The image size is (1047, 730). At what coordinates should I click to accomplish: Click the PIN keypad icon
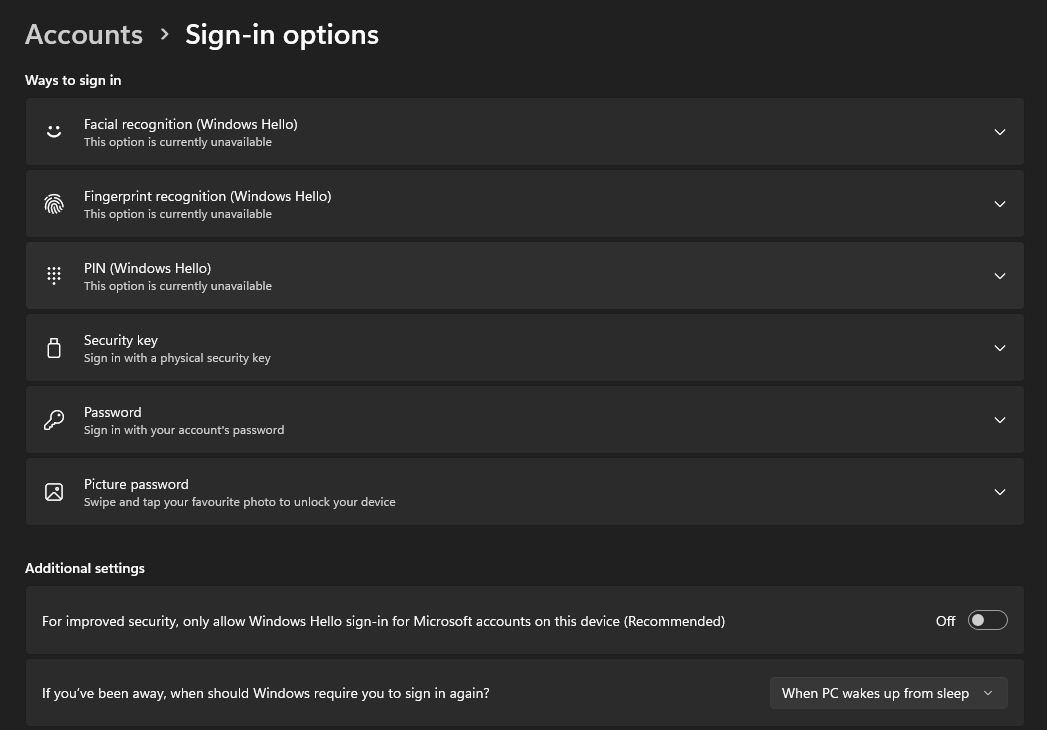[54, 275]
